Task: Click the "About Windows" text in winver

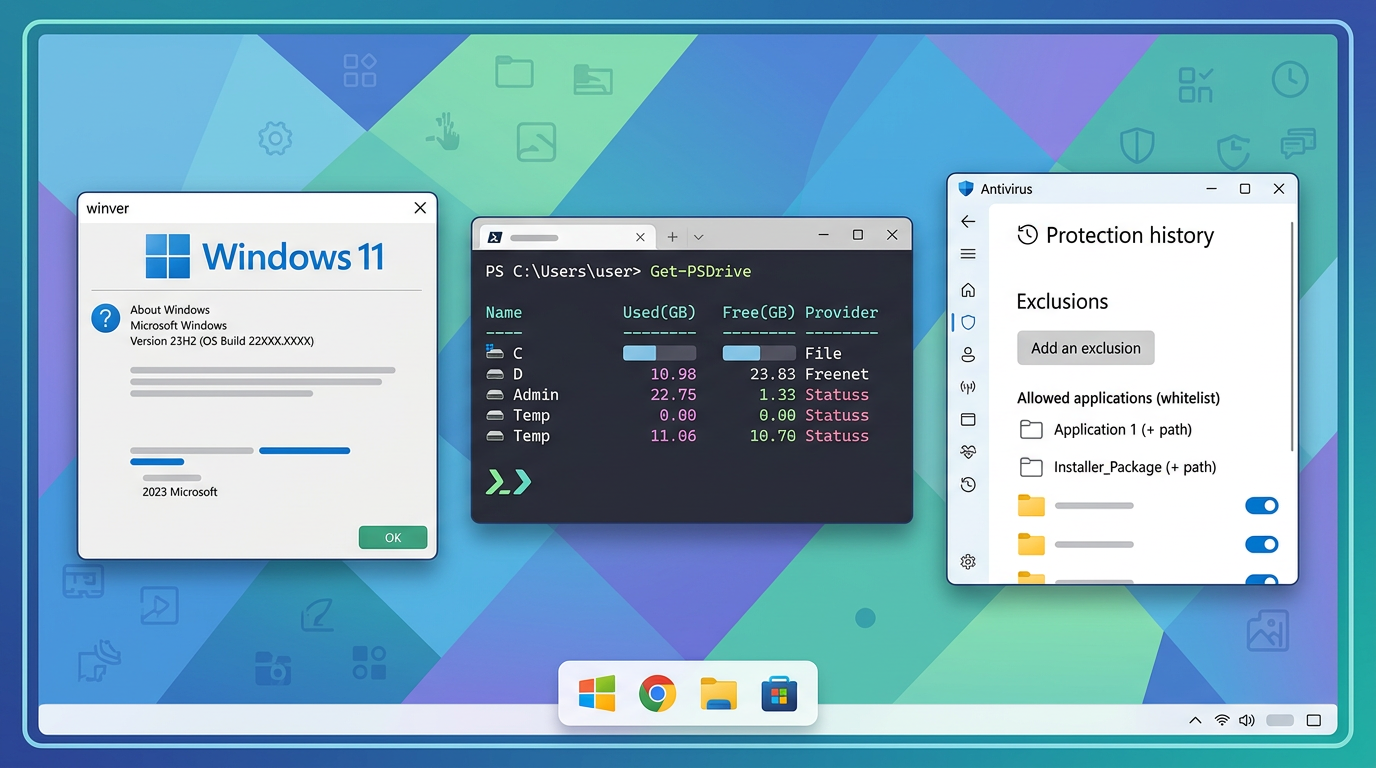Action: click(x=170, y=310)
